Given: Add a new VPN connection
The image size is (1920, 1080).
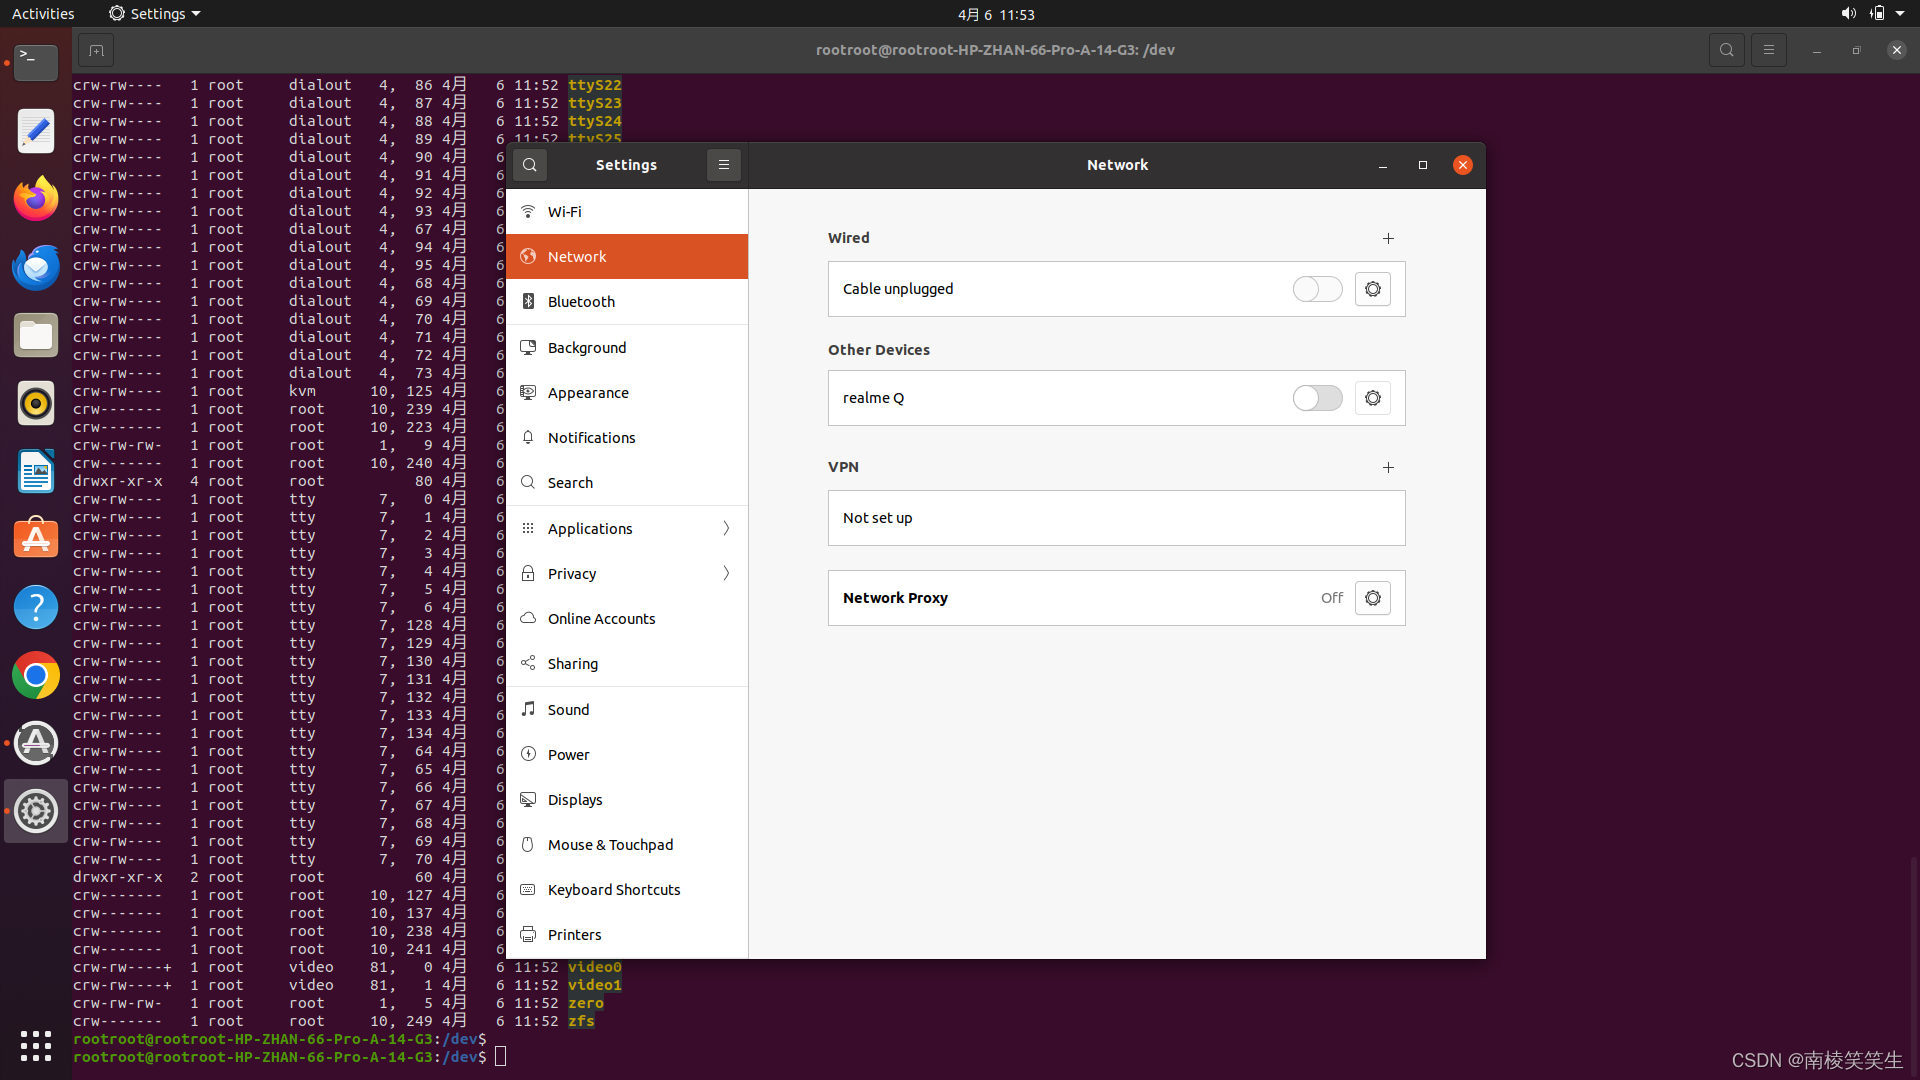Looking at the screenshot, I should pos(1388,467).
